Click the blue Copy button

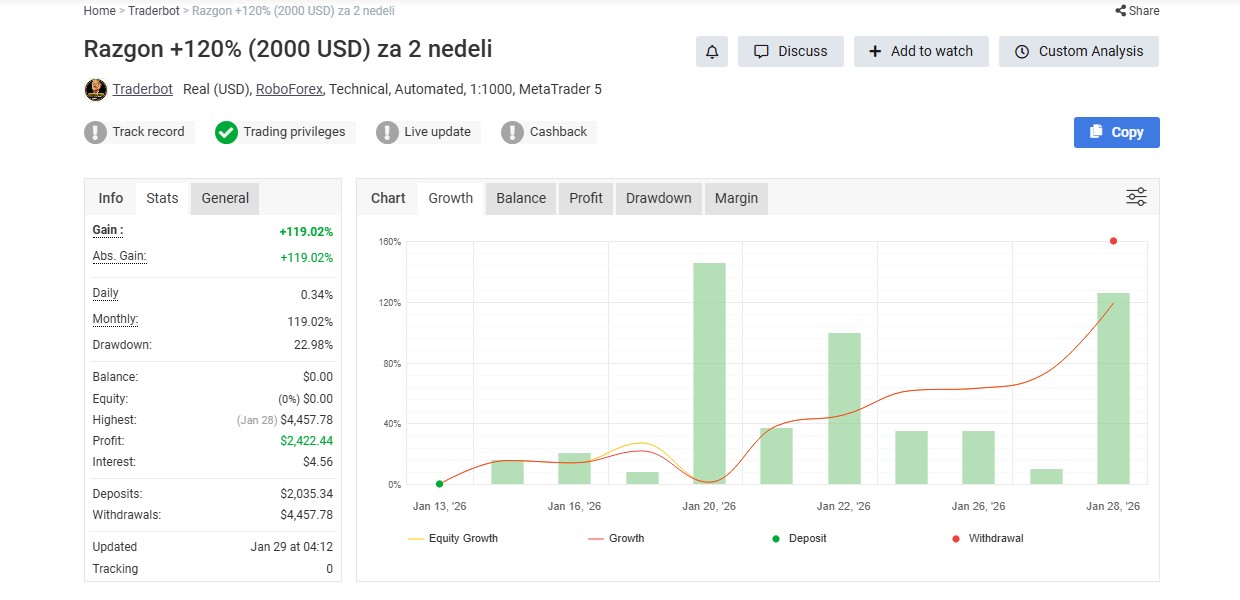1117,132
